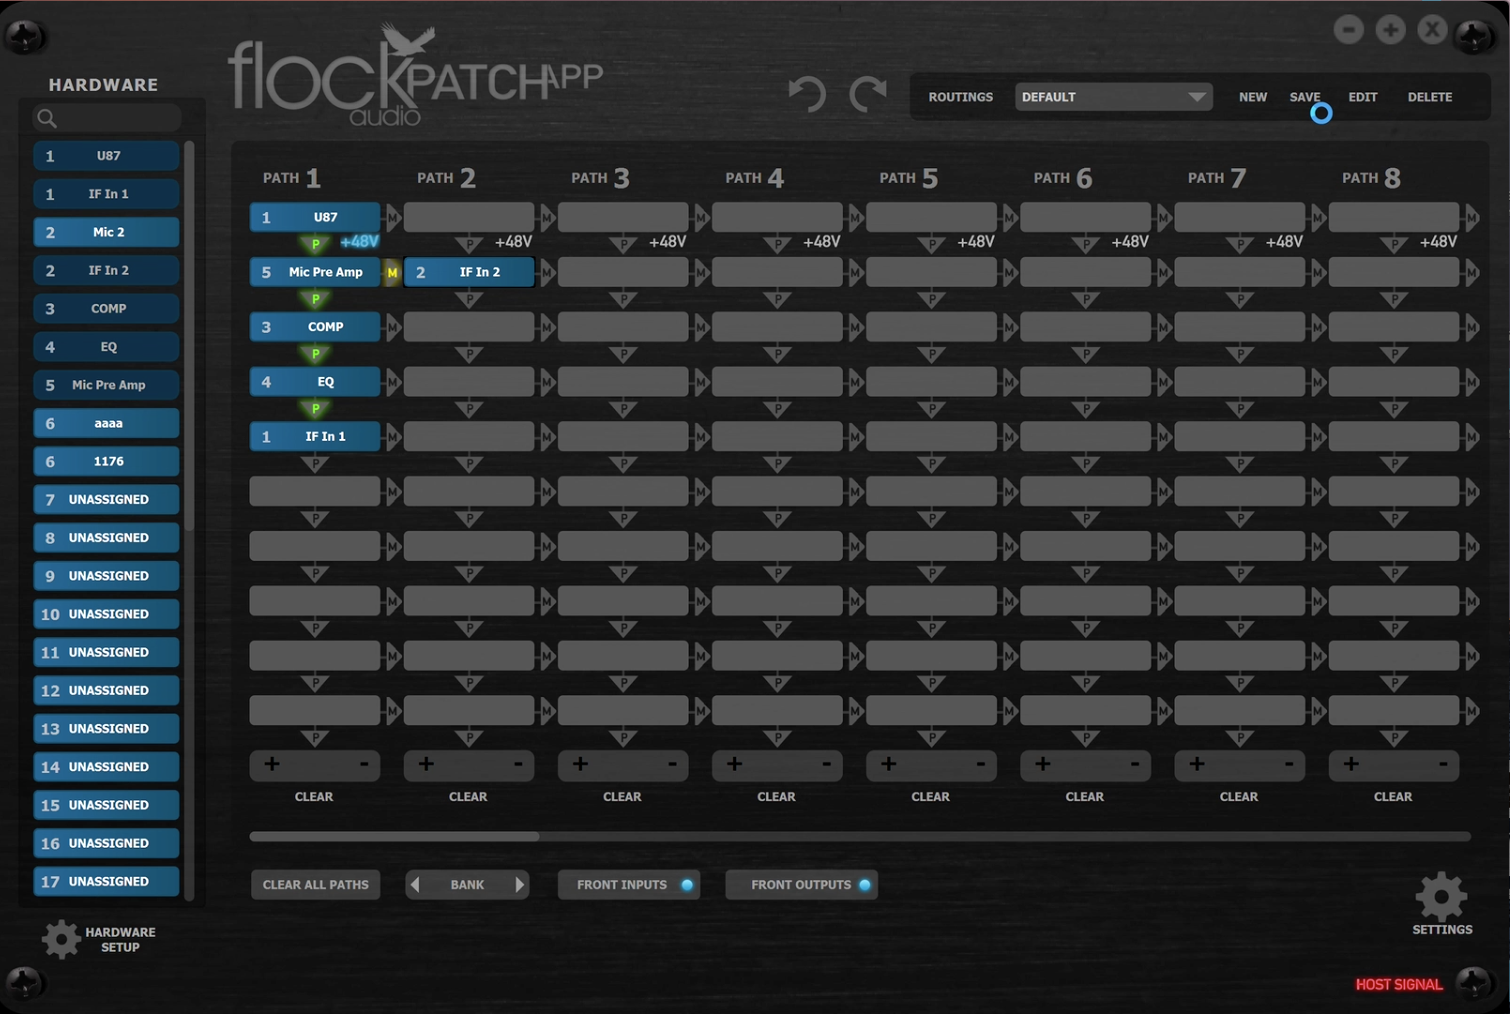Click NEW routing
The height and width of the screenshot is (1014, 1510).
1252,97
